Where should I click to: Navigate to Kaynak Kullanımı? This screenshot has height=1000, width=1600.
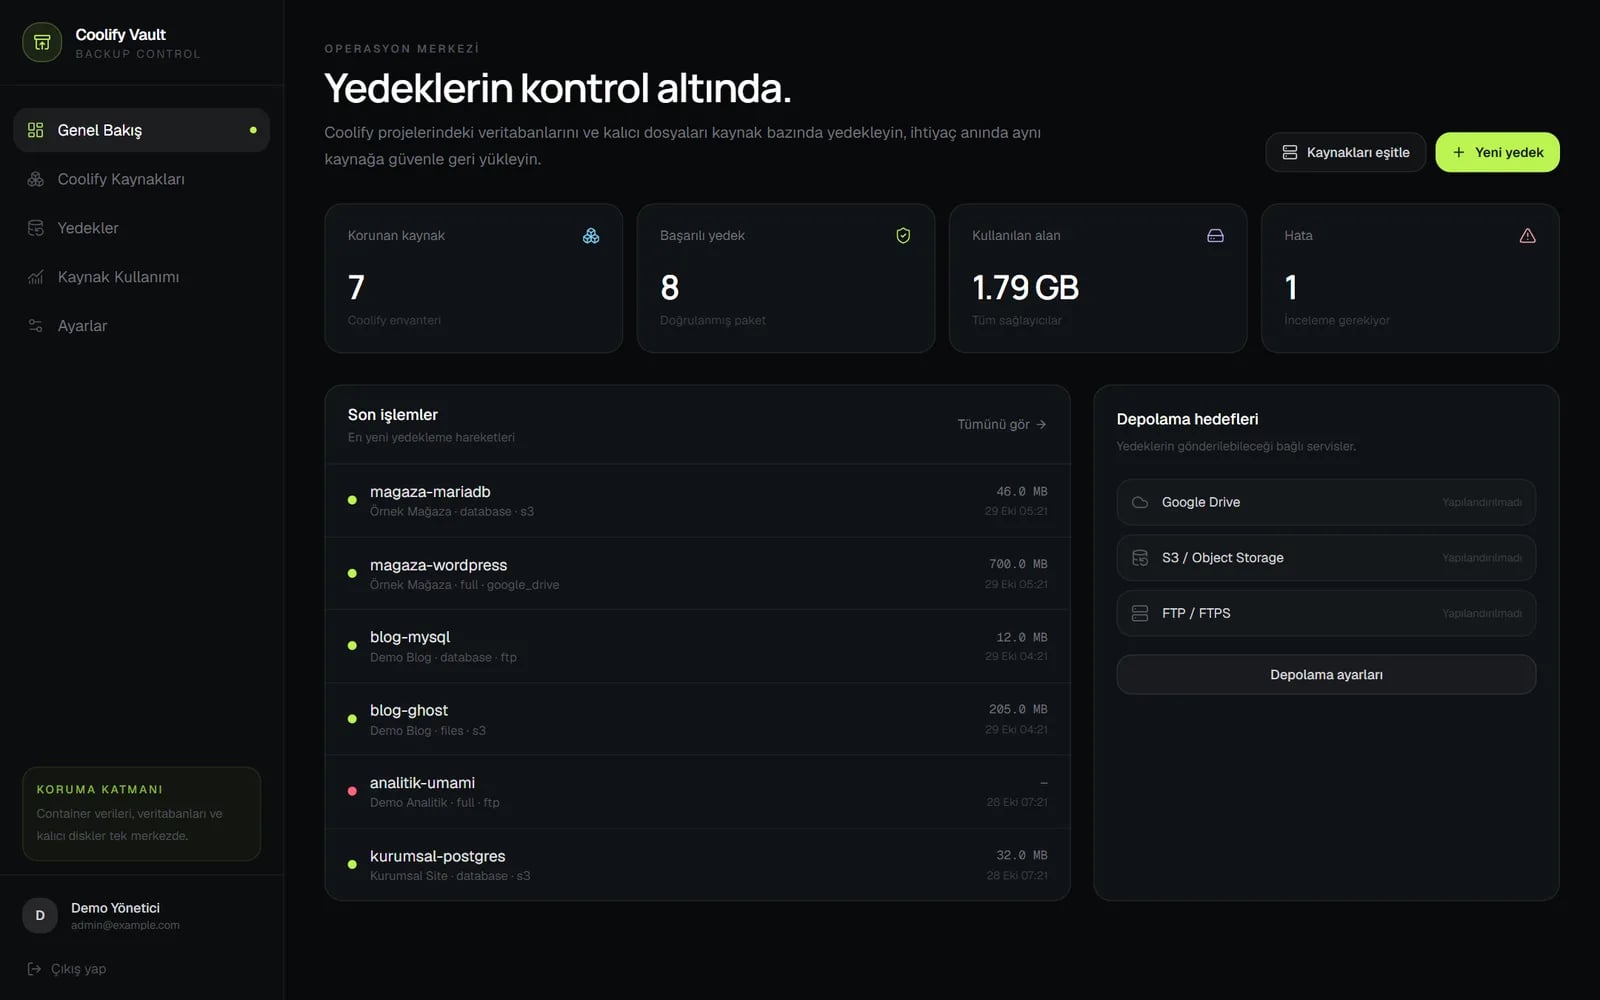(x=141, y=277)
